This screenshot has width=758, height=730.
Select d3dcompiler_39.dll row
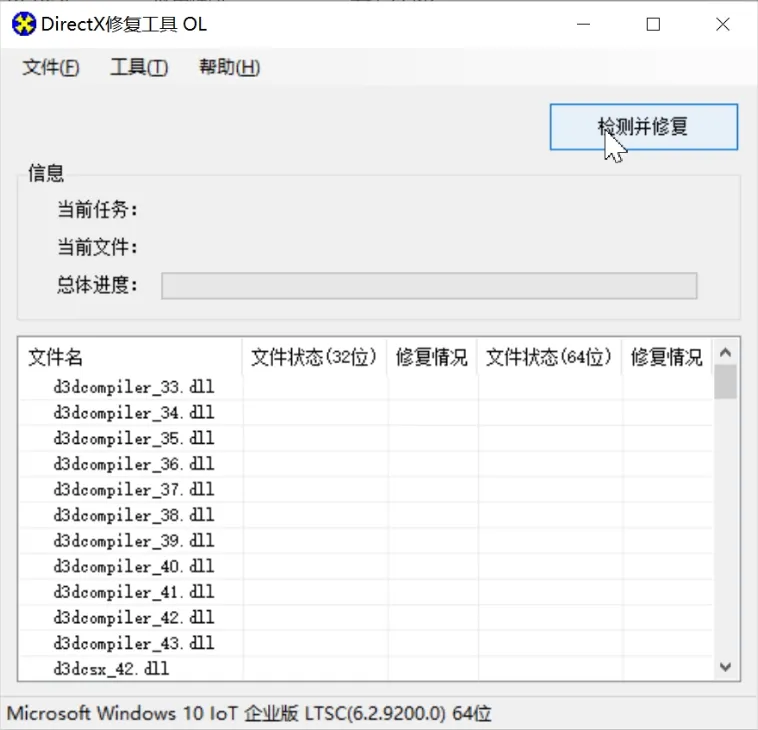click(x=365, y=541)
